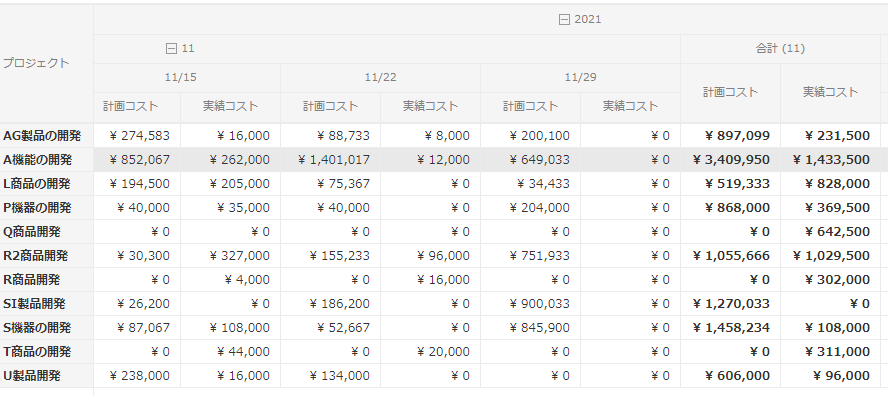Click 計画コスト header under 11/29
888x396 pixels.
pos(531,107)
